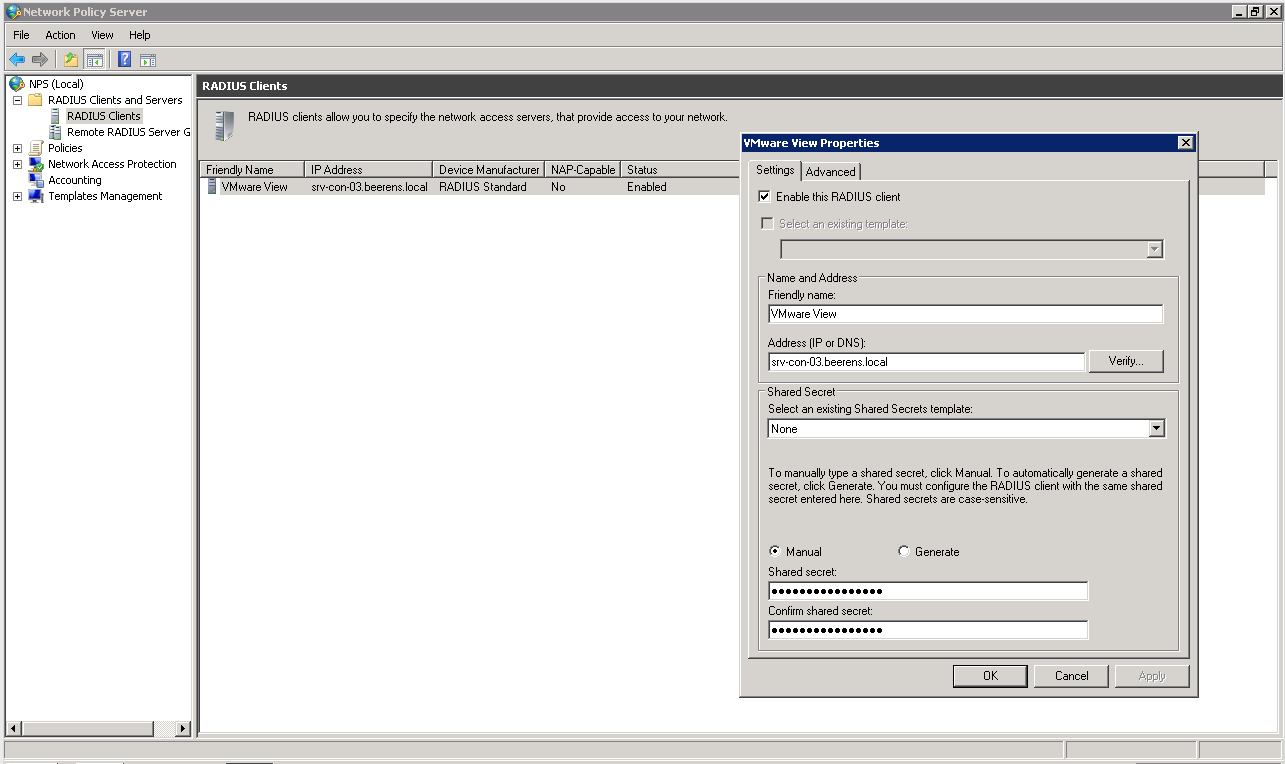
Task: Switch to the Settings tab
Action: (x=774, y=170)
